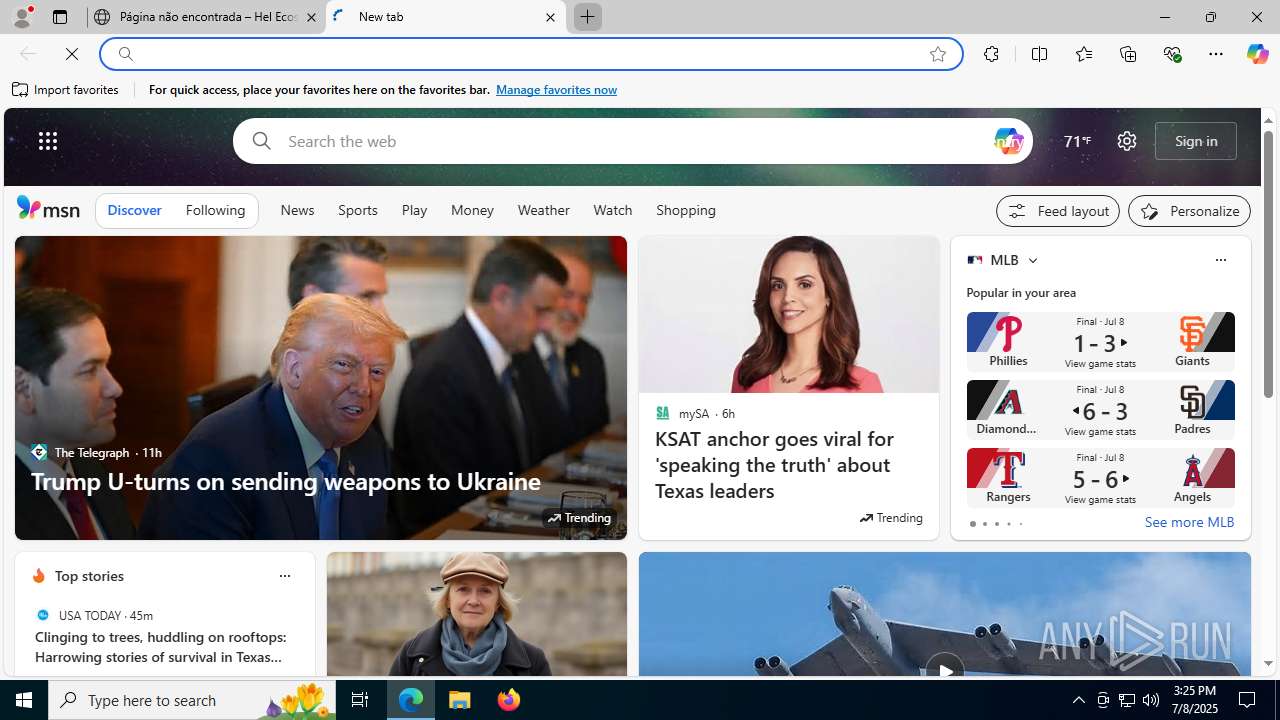This screenshot has height=720, width=1280.
Task: Expand the MLB league dropdown
Action: click(1032, 260)
